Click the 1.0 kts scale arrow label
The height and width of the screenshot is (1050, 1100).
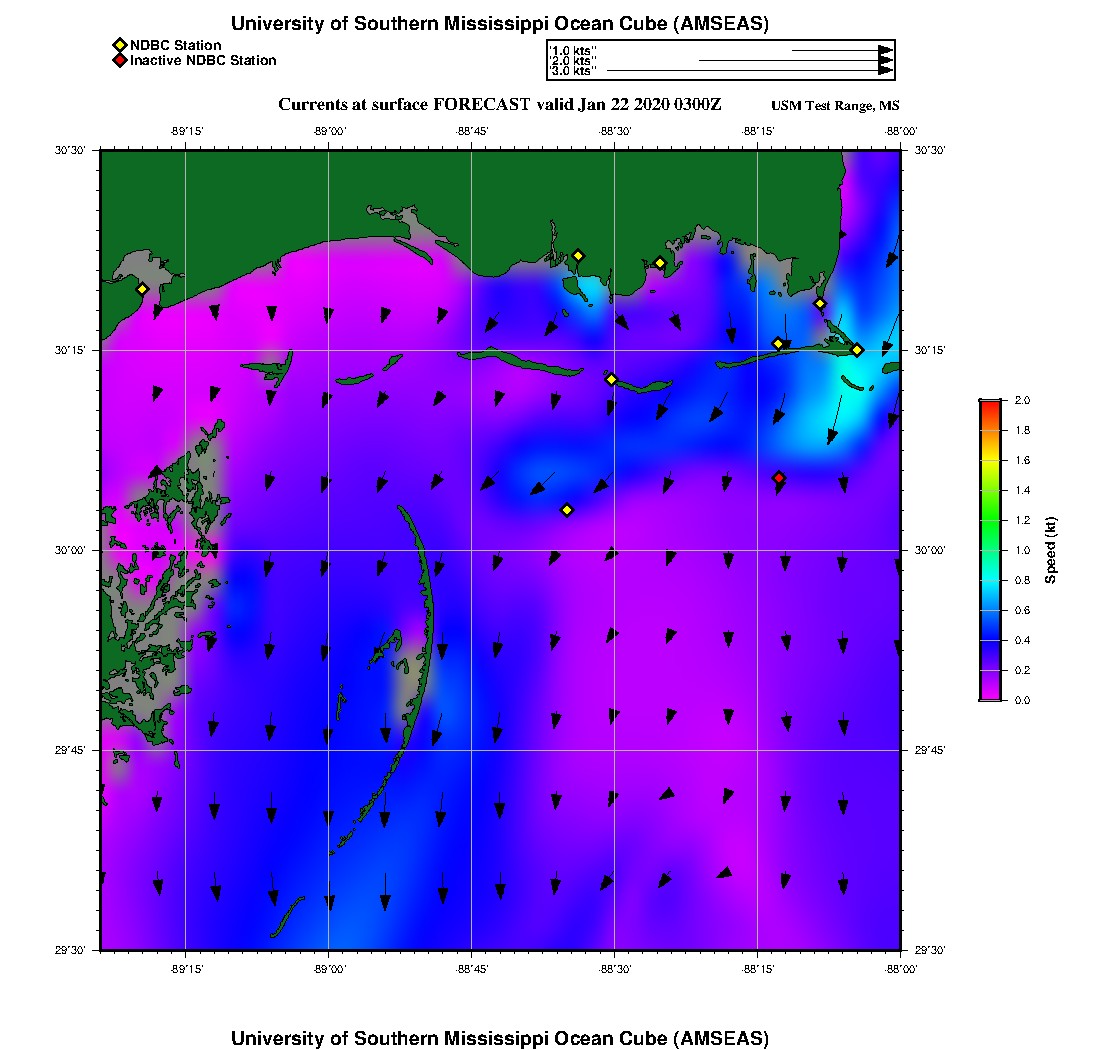[571, 50]
